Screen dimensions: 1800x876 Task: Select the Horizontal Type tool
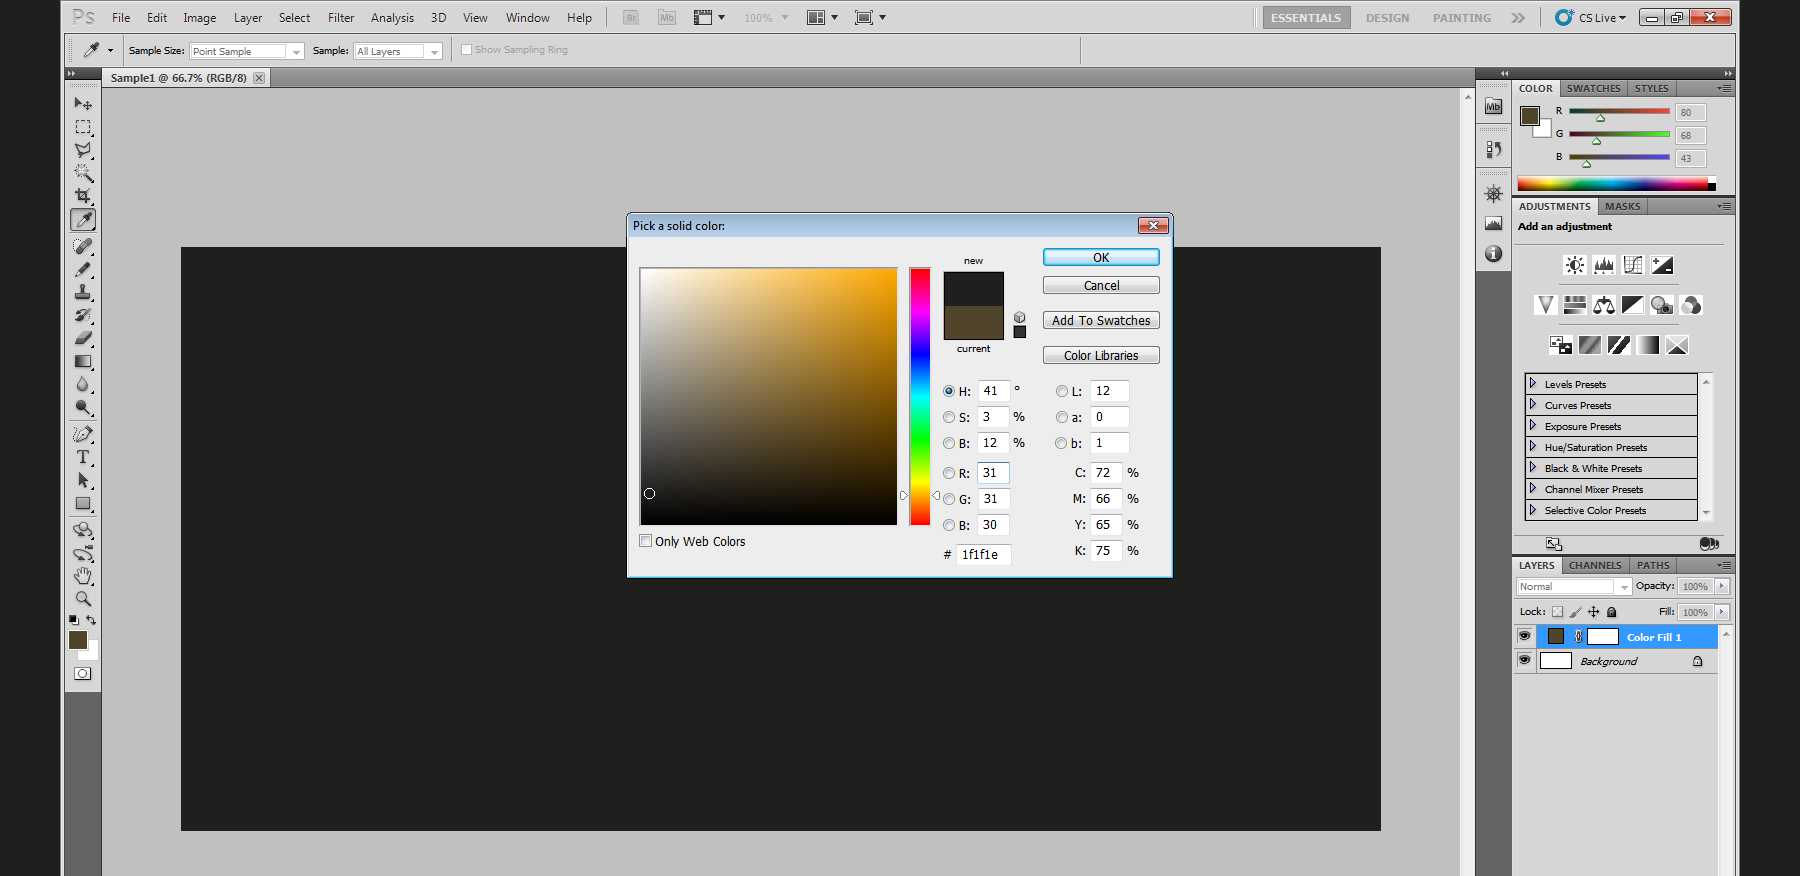[83, 457]
